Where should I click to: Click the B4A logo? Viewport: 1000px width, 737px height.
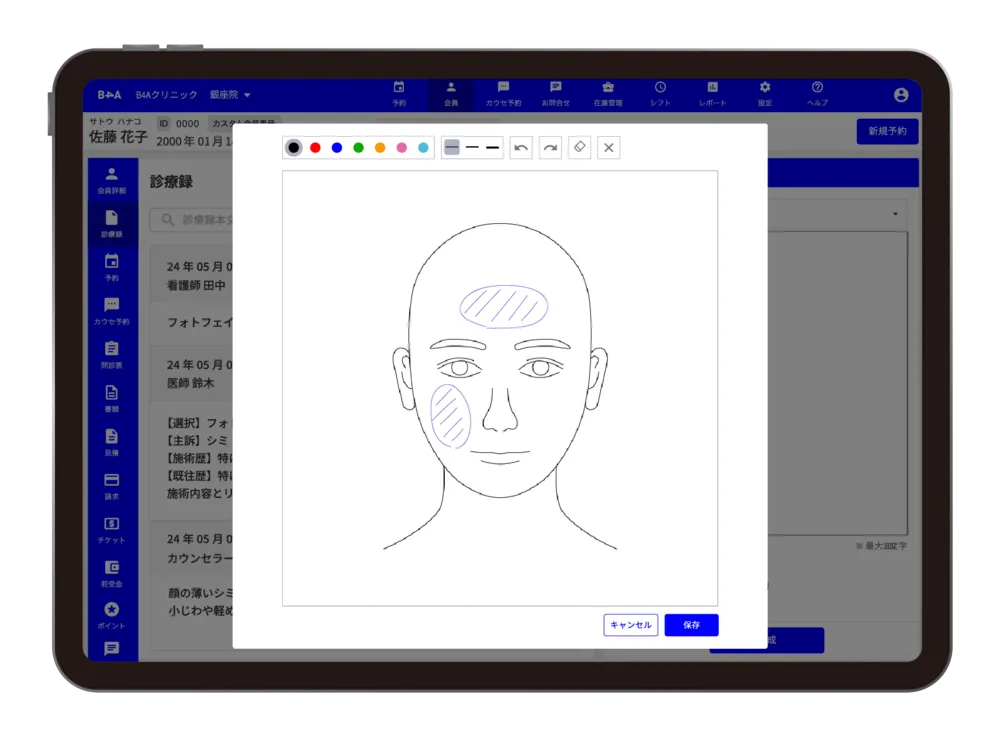[x=109, y=95]
